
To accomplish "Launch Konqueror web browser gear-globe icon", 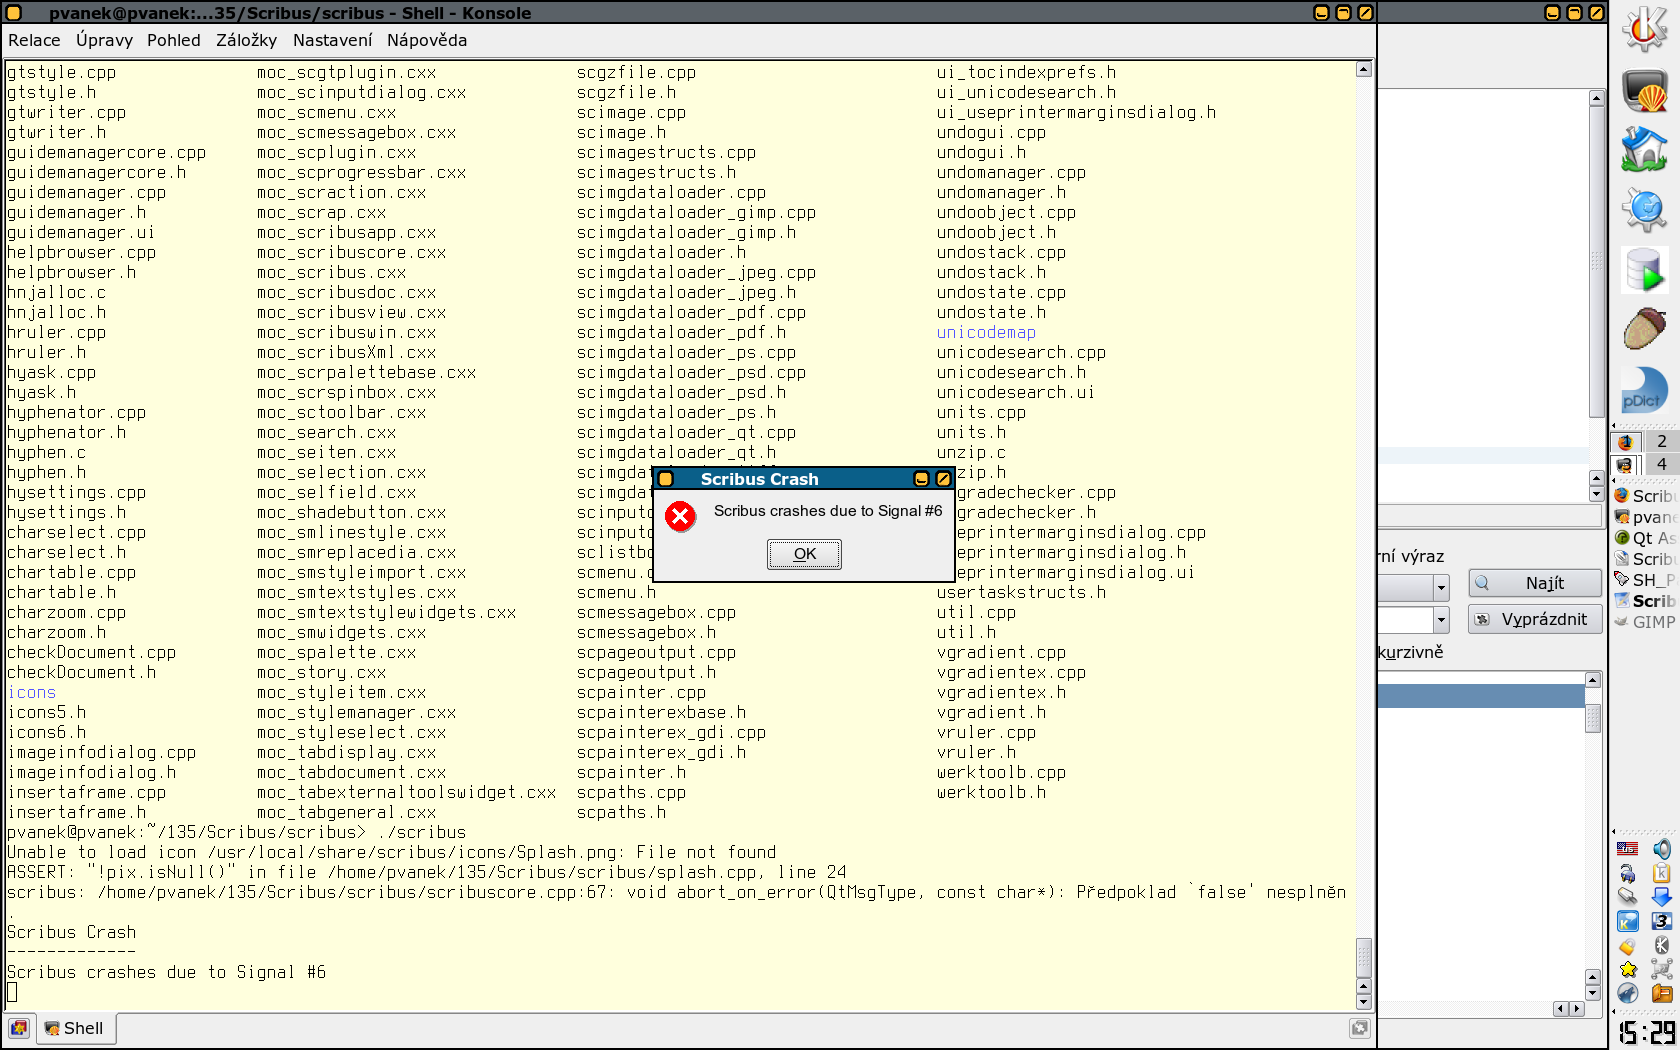I will tap(1644, 210).
